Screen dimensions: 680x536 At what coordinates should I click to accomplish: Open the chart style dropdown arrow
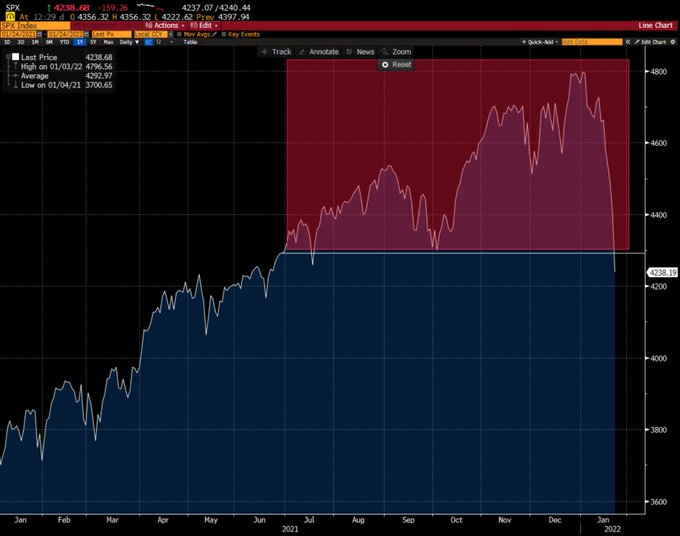tap(171, 42)
